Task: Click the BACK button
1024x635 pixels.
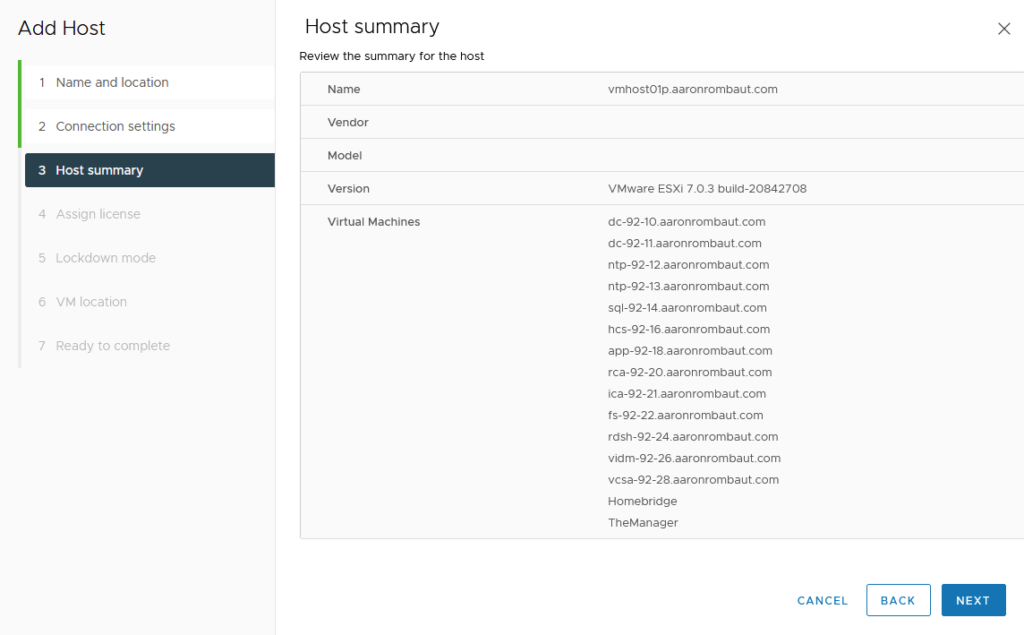Action: [897, 600]
